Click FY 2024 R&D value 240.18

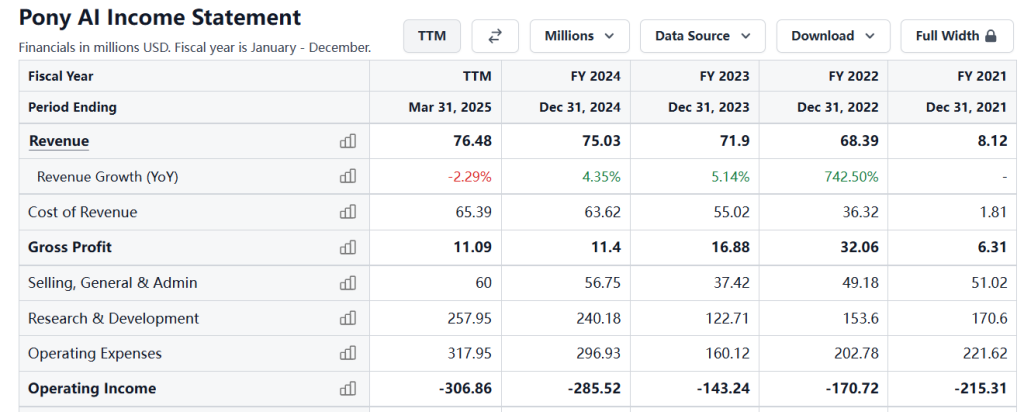coord(599,318)
